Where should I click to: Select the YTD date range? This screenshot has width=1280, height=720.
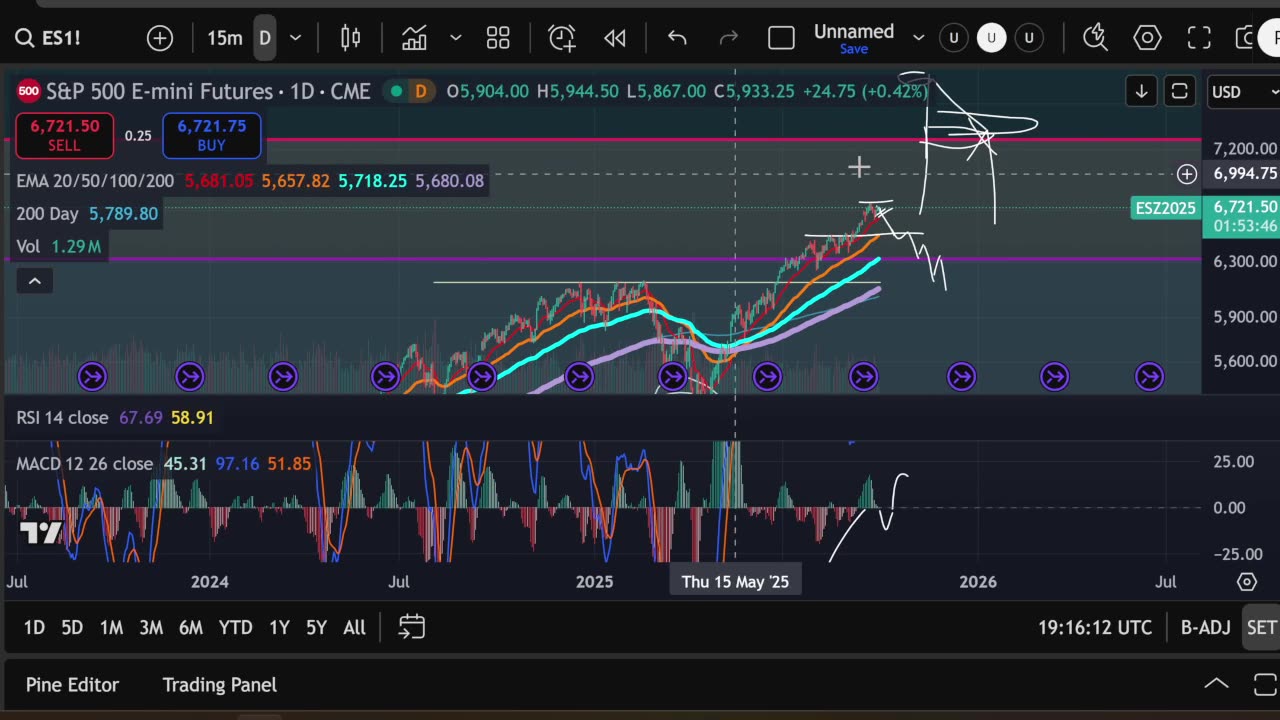236,627
